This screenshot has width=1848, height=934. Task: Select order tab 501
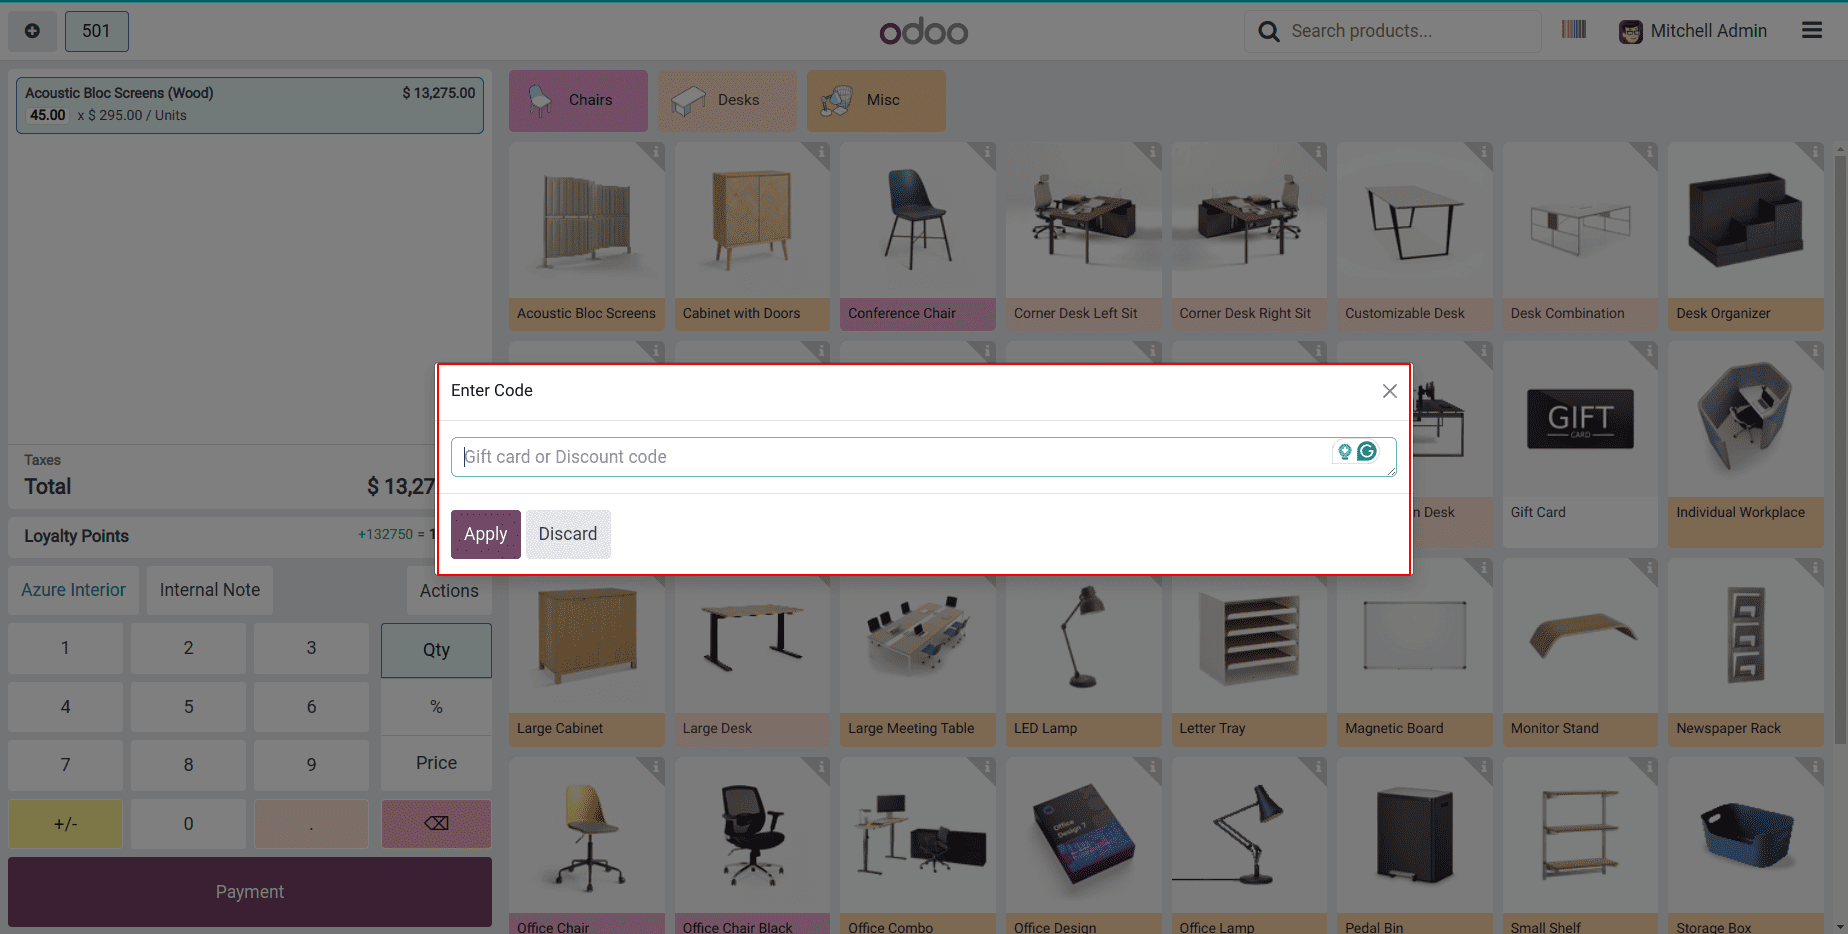click(96, 31)
